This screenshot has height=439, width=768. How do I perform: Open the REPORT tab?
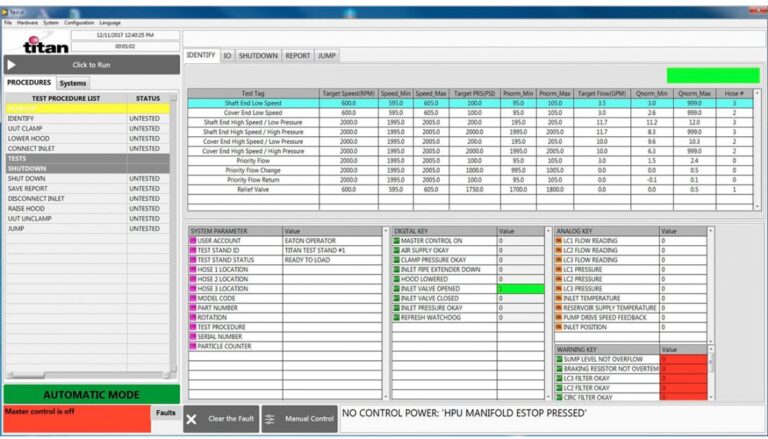[297, 56]
